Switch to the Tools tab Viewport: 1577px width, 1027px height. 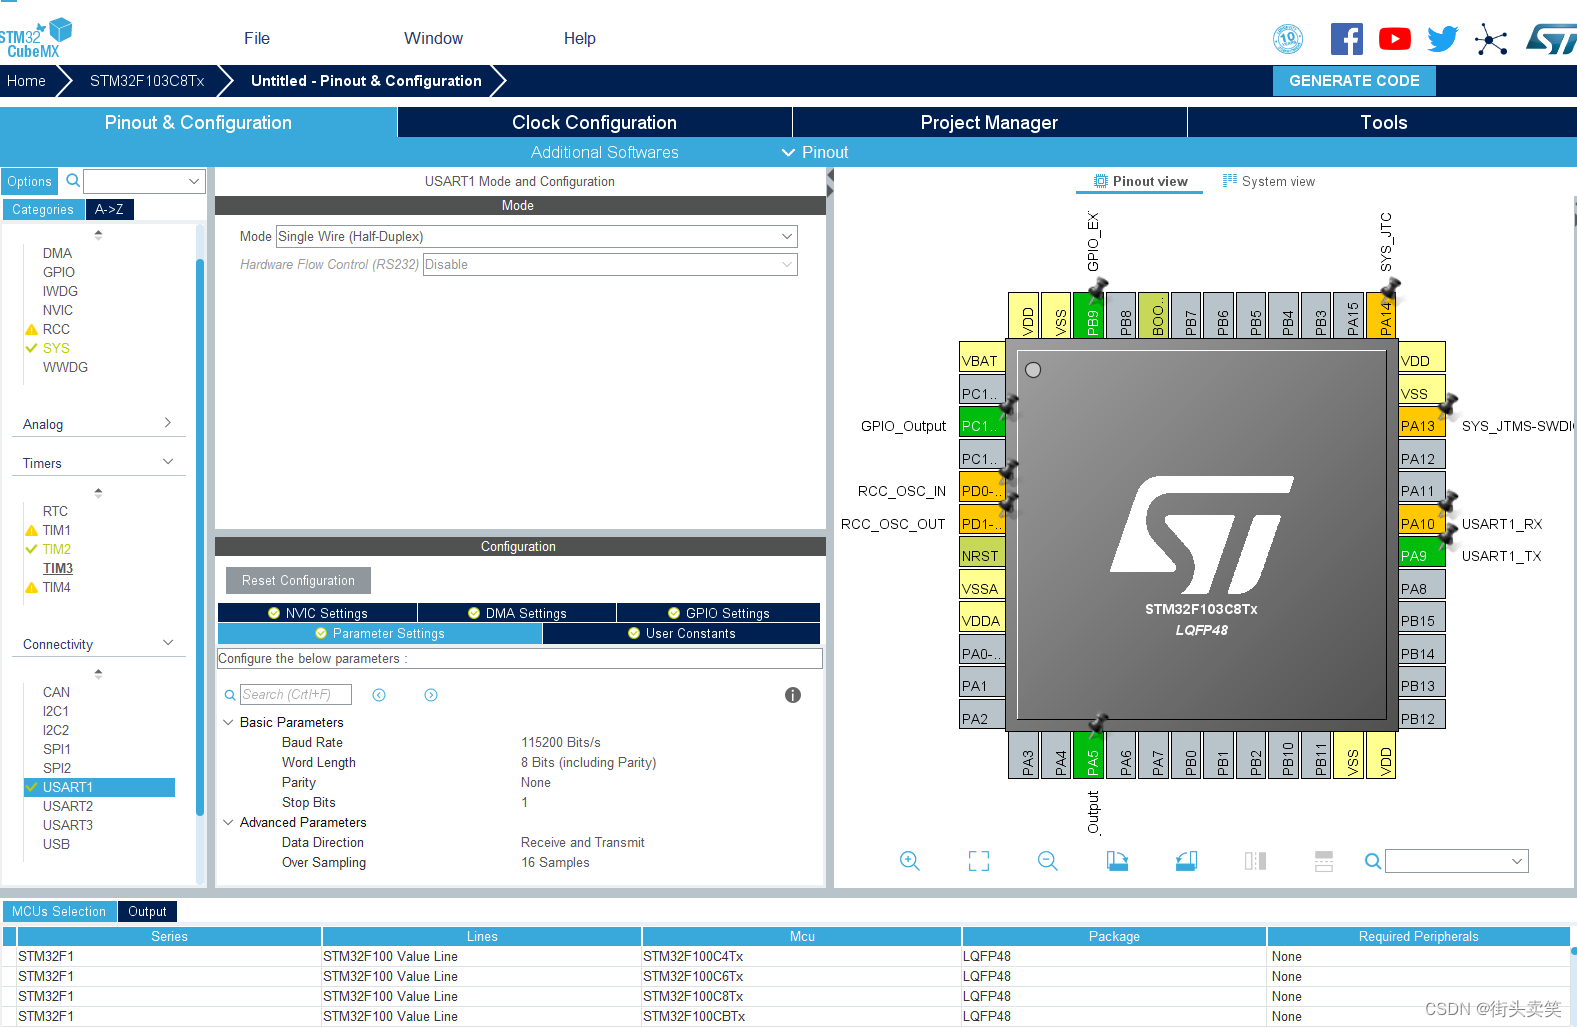point(1383,122)
